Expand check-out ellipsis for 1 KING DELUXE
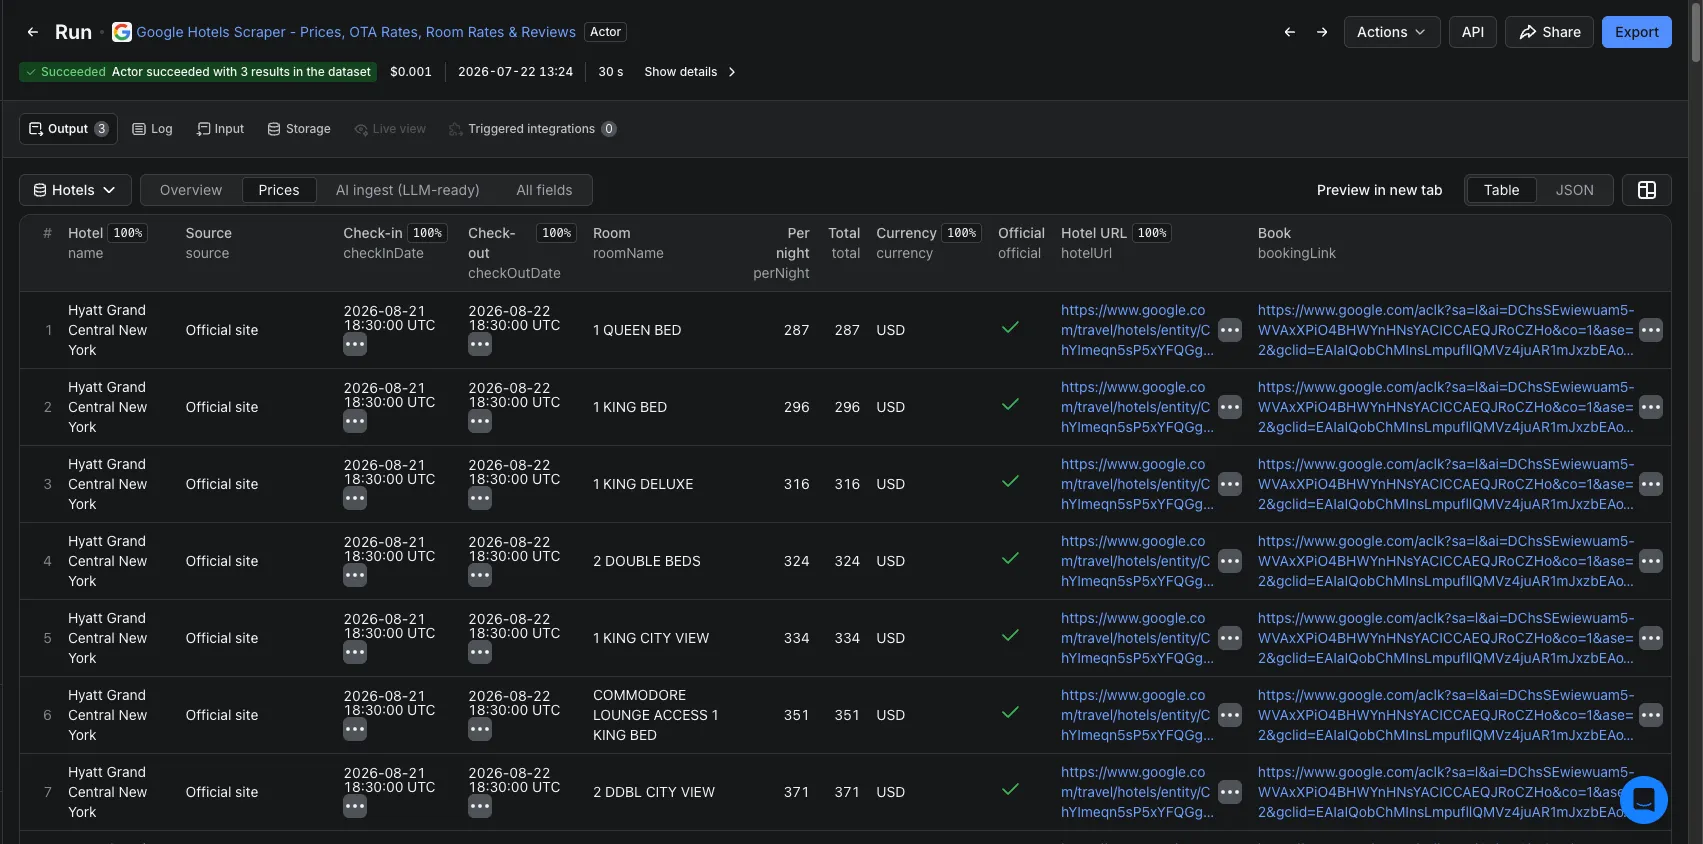 [480, 499]
